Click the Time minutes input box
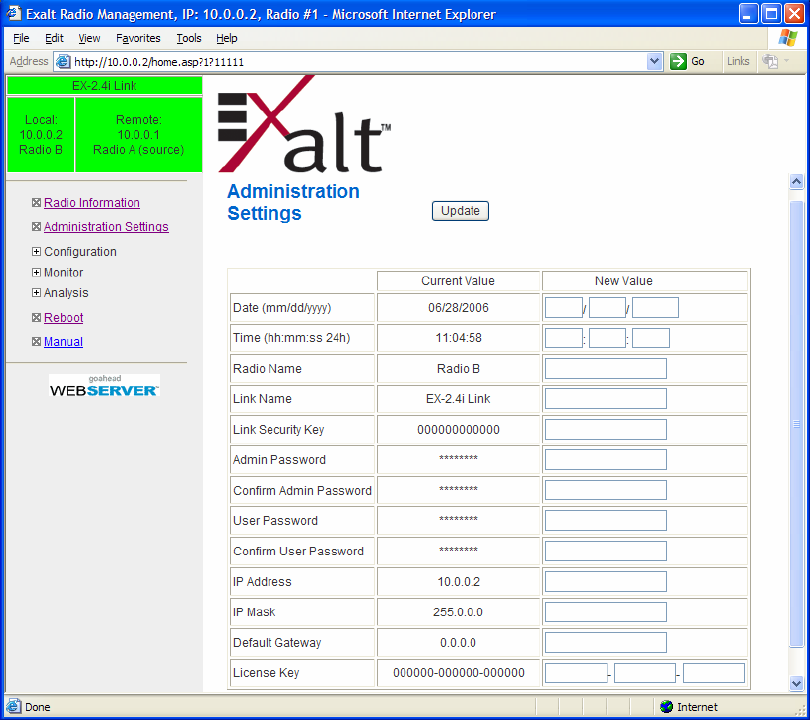Viewport: 810px width, 720px height. (x=608, y=338)
